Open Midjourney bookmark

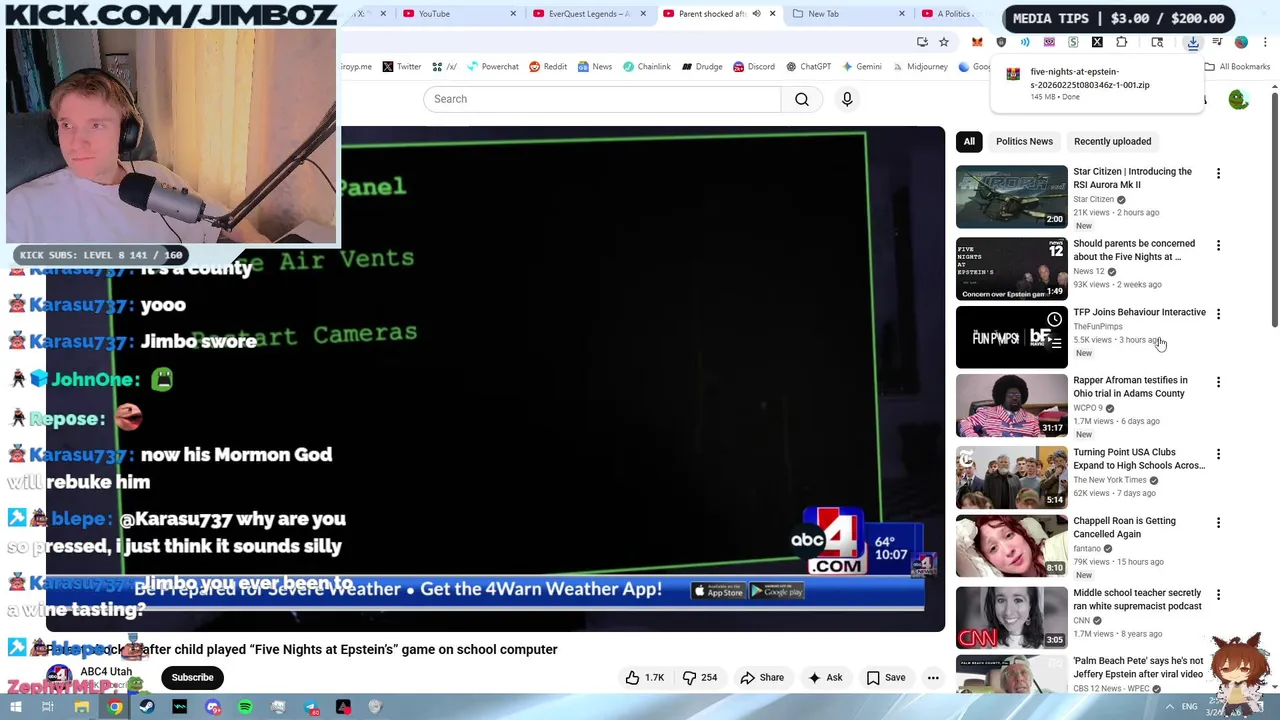point(919,67)
